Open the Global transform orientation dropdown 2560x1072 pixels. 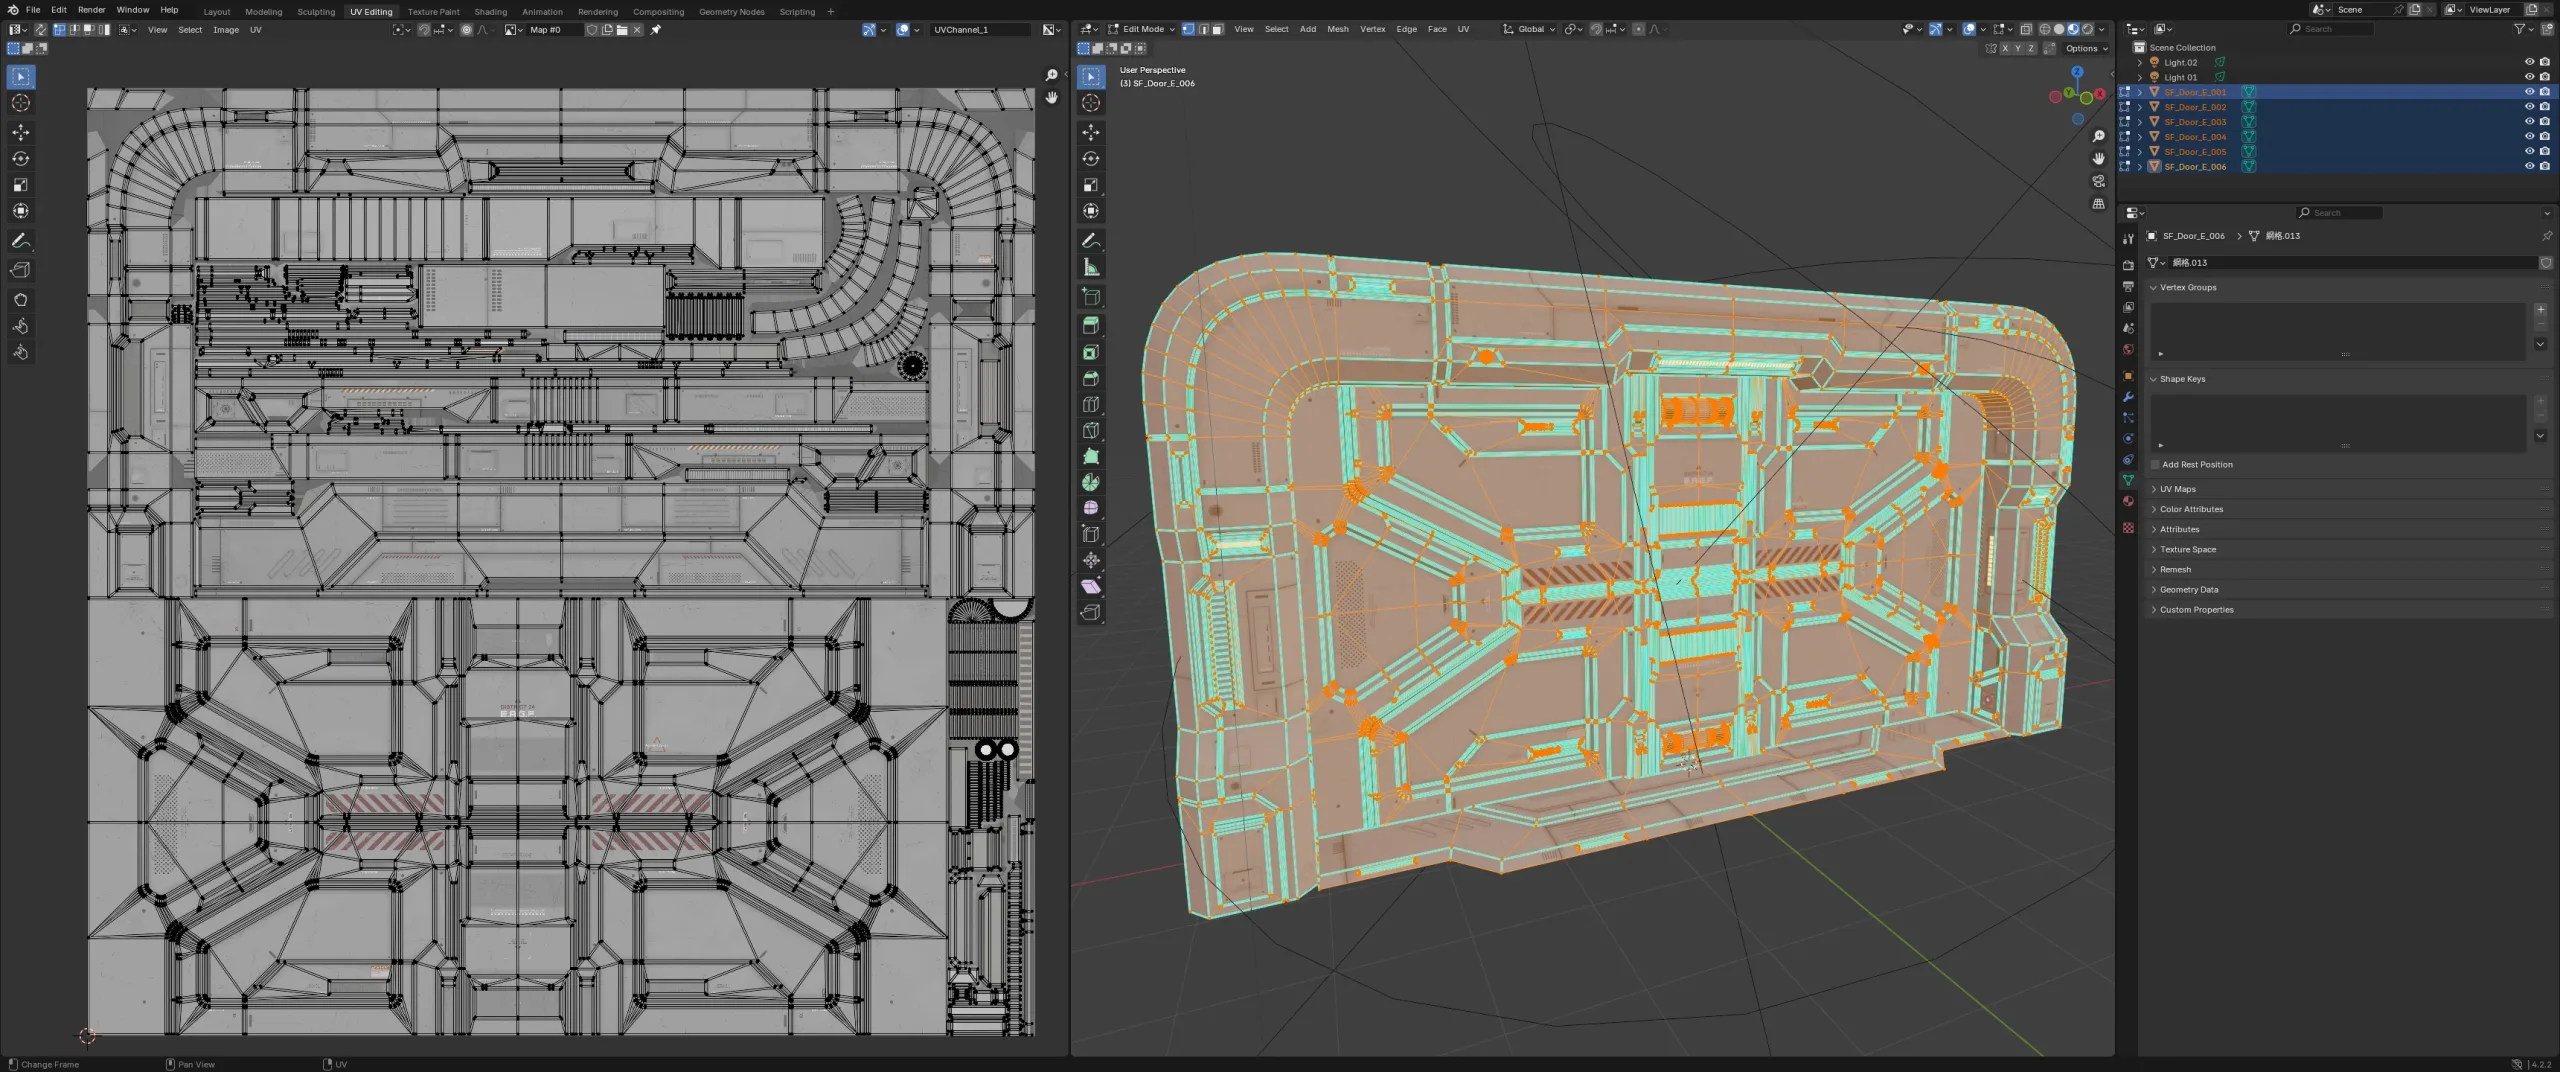coord(1530,29)
